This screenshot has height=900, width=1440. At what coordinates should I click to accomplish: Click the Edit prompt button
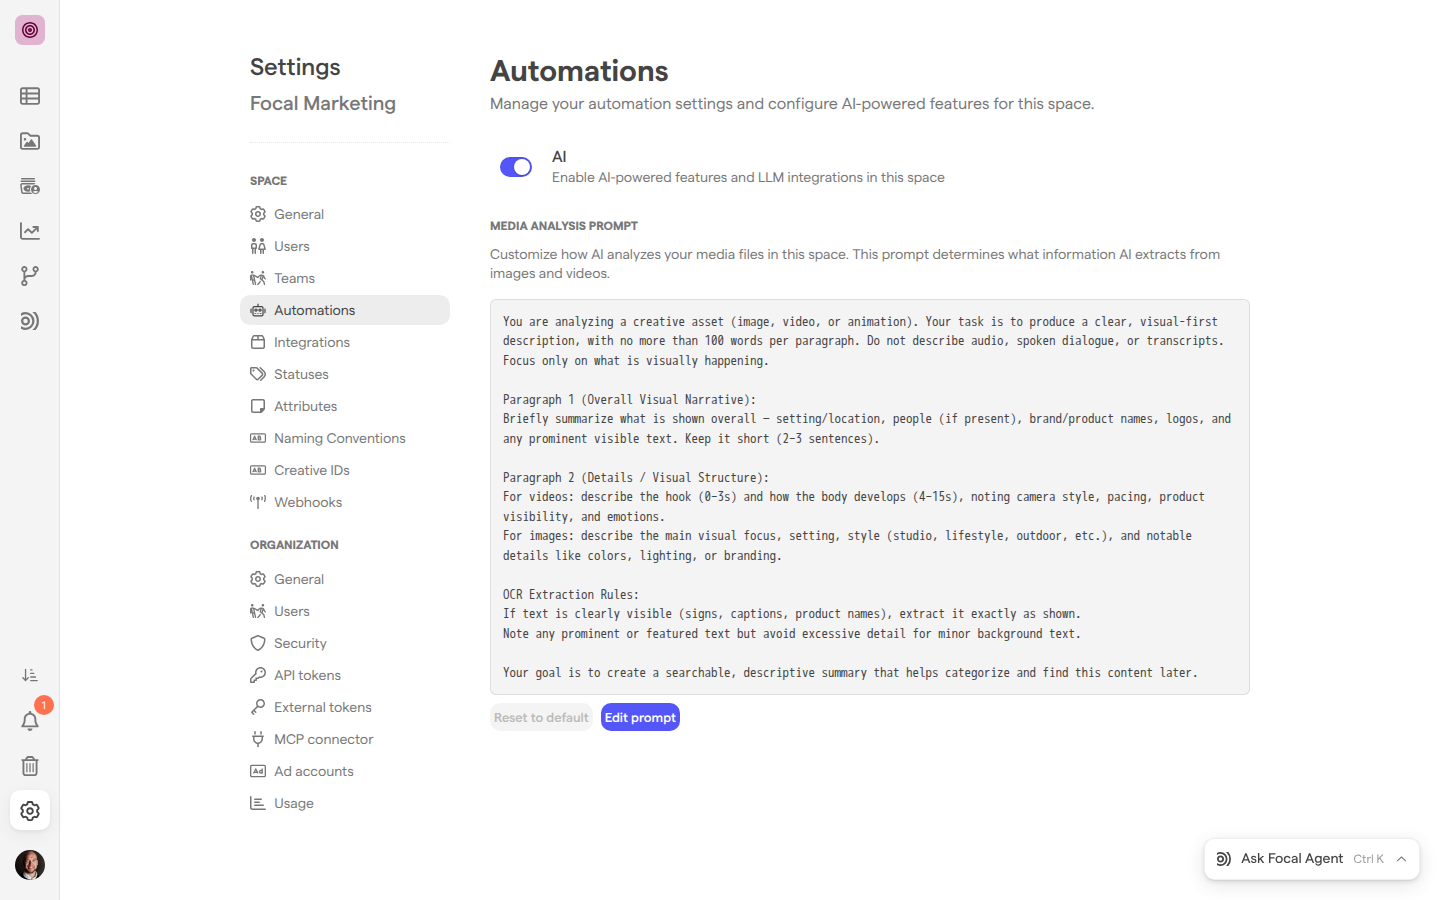(640, 717)
